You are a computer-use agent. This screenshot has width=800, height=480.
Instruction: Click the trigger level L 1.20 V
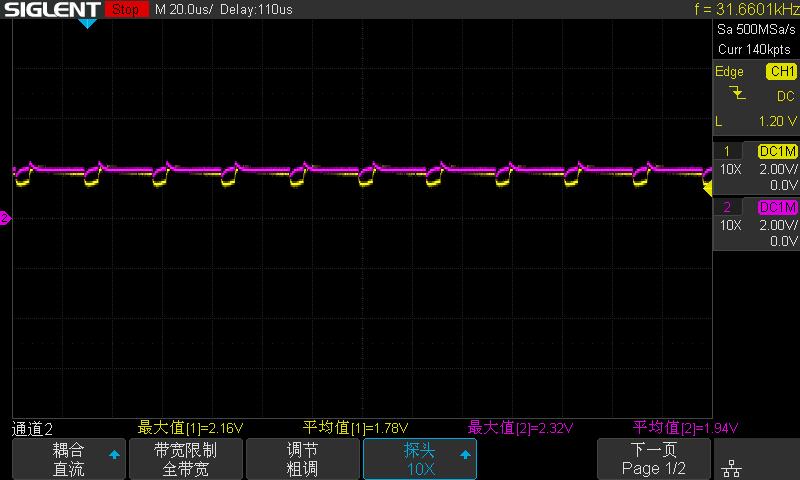756,121
